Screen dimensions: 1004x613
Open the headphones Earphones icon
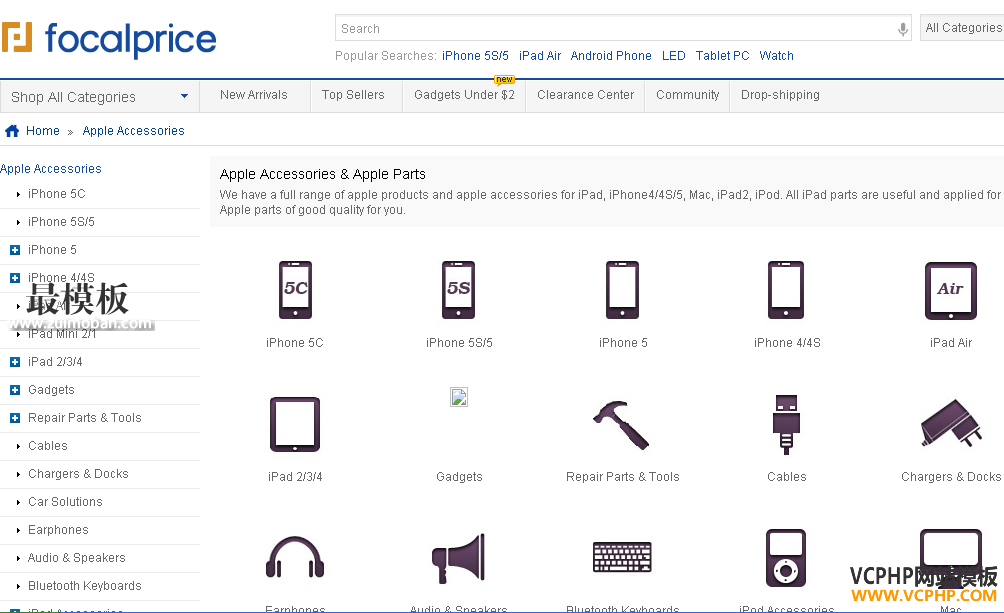click(295, 558)
